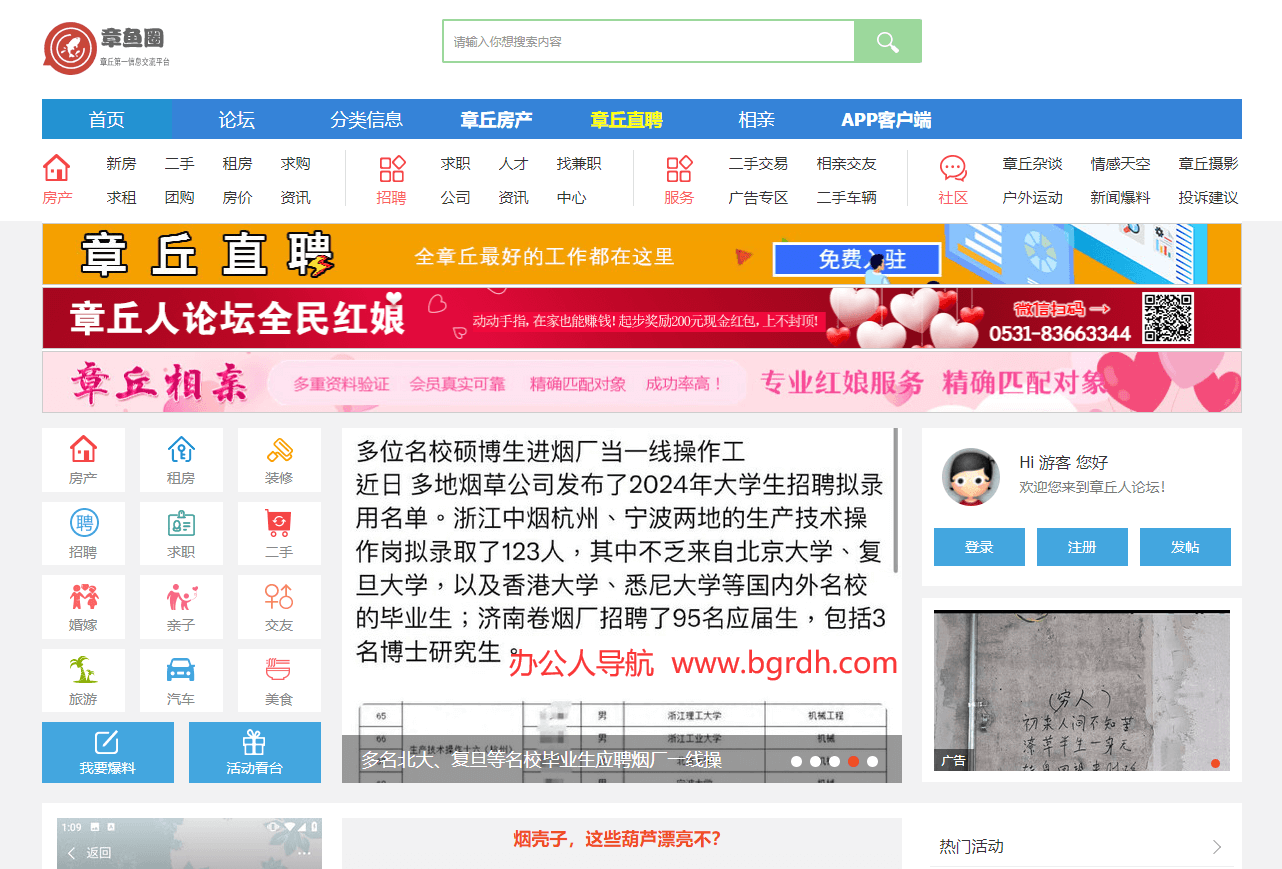This screenshot has height=869, width=1282.
Task: Click the 招聘 grid icon in sub-navigation
Action: pos(392,168)
